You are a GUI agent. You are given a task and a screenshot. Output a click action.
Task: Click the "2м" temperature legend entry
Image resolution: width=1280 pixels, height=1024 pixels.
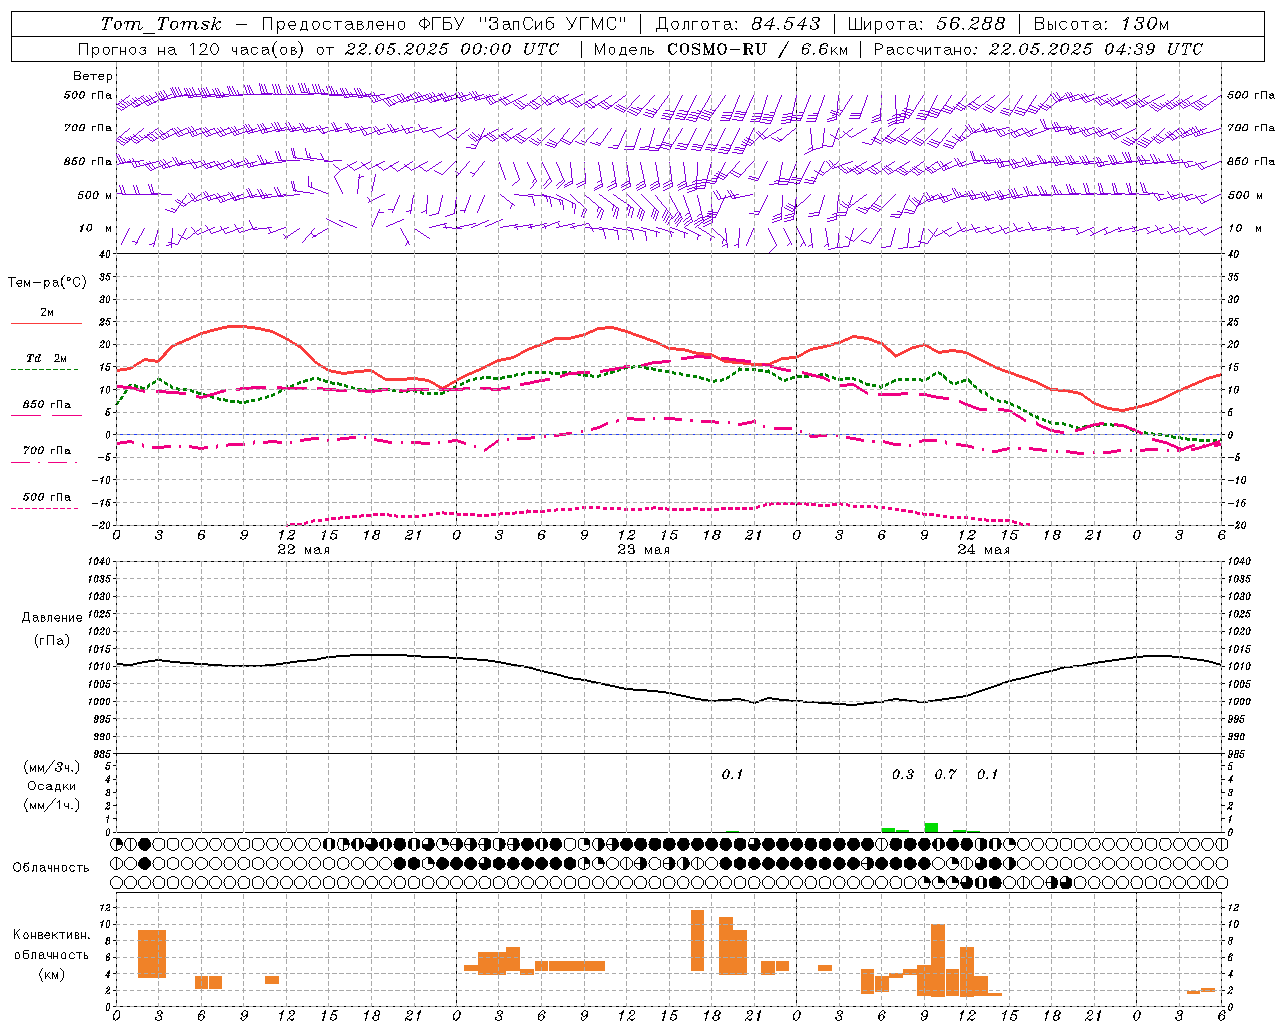[x=47, y=312]
